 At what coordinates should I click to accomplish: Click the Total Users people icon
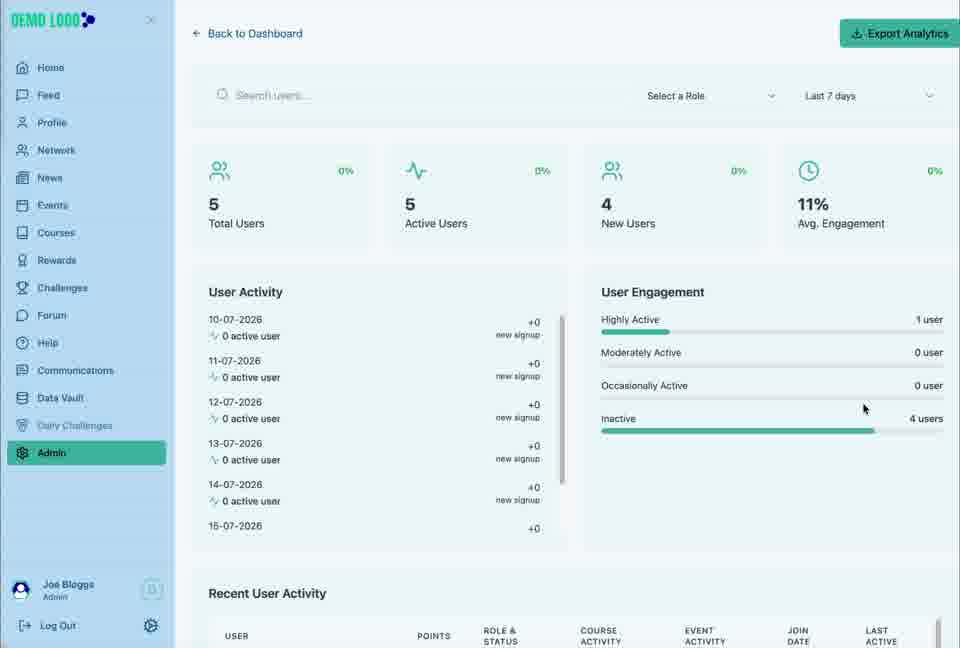pos(219,171)
